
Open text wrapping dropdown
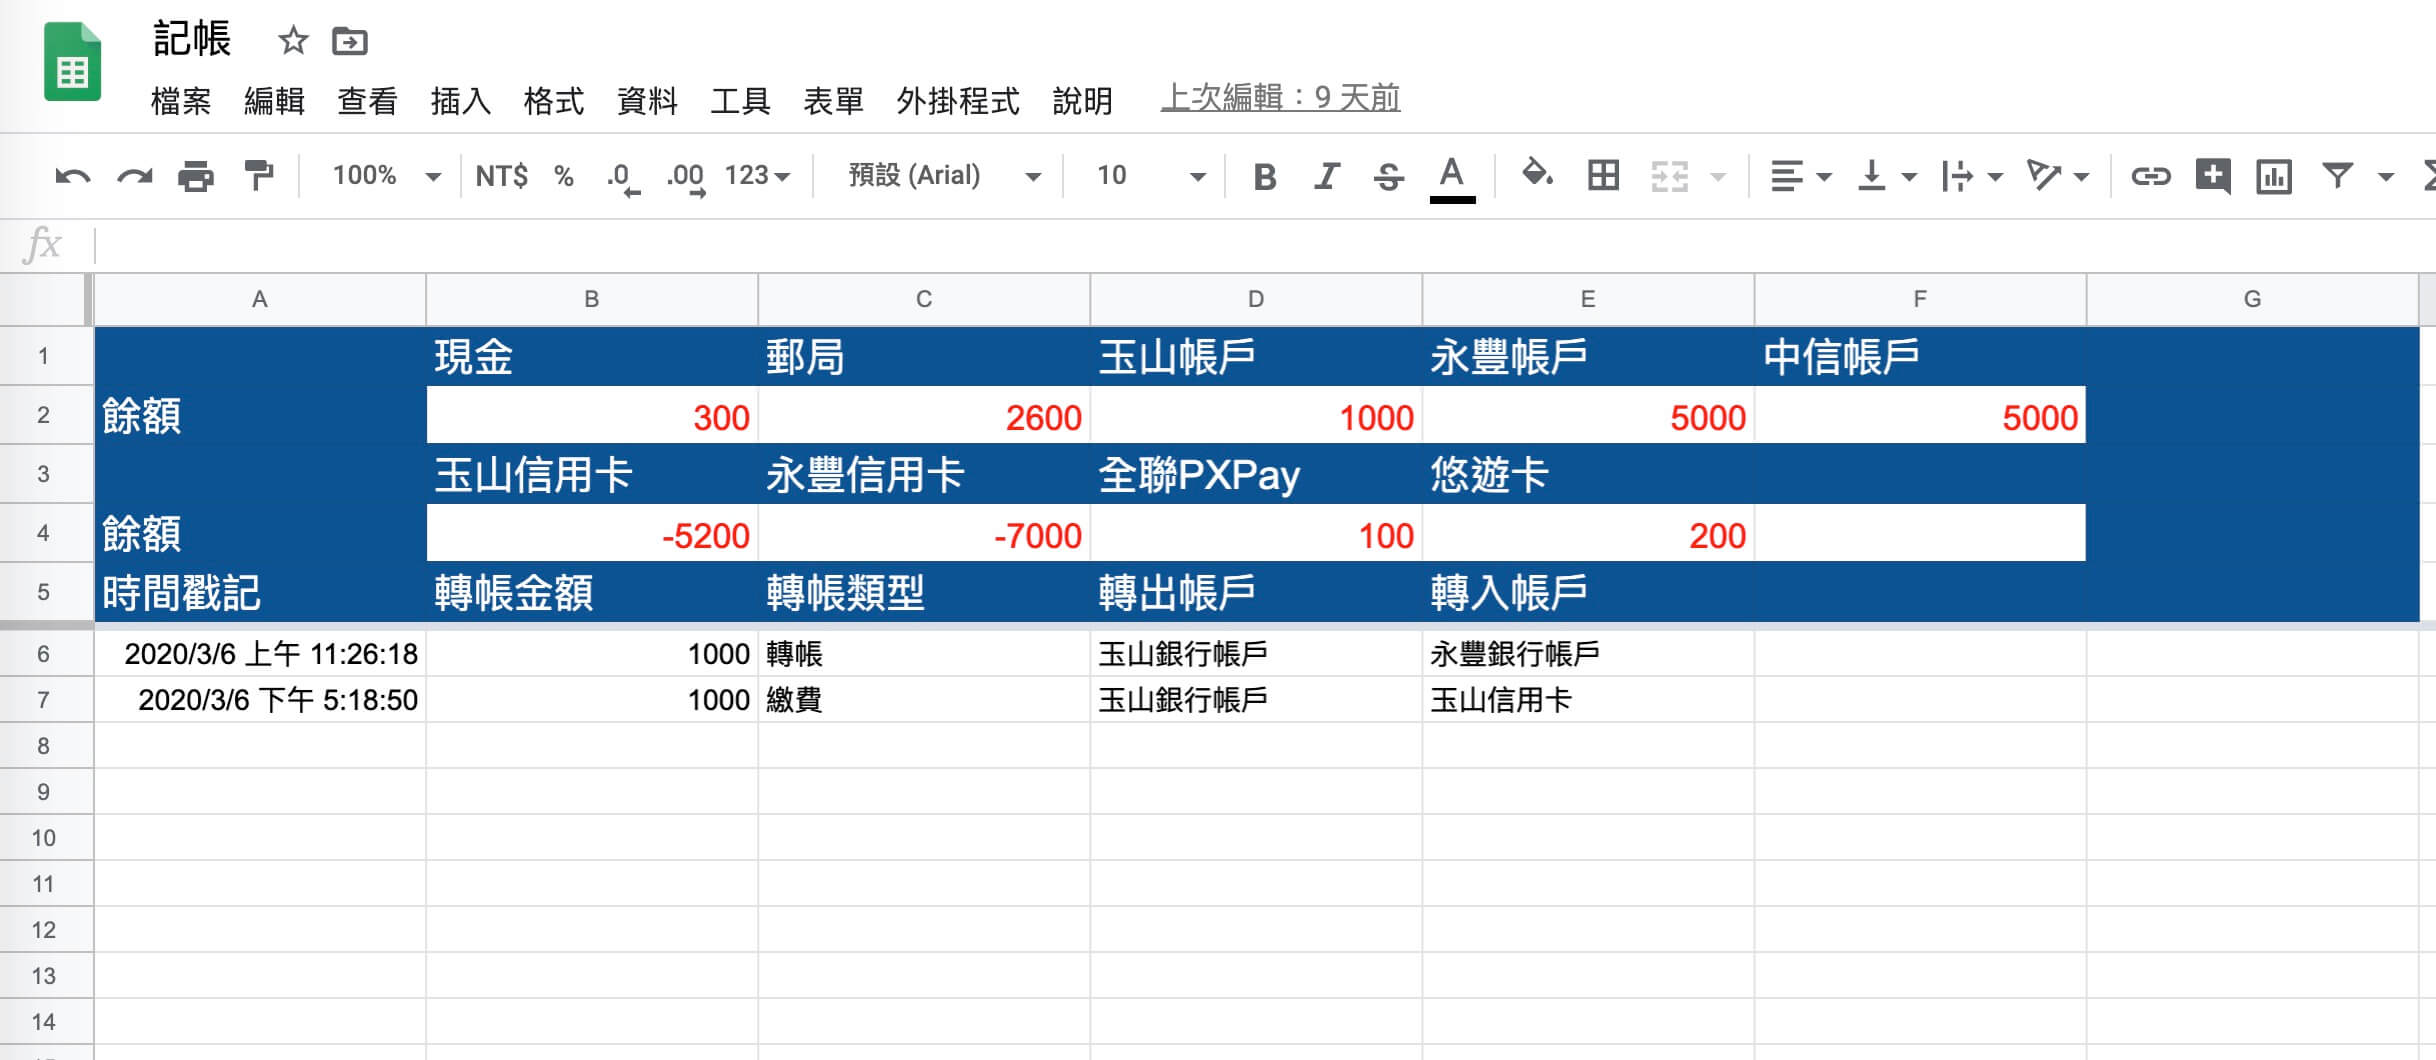click(x=1971, y=176)
